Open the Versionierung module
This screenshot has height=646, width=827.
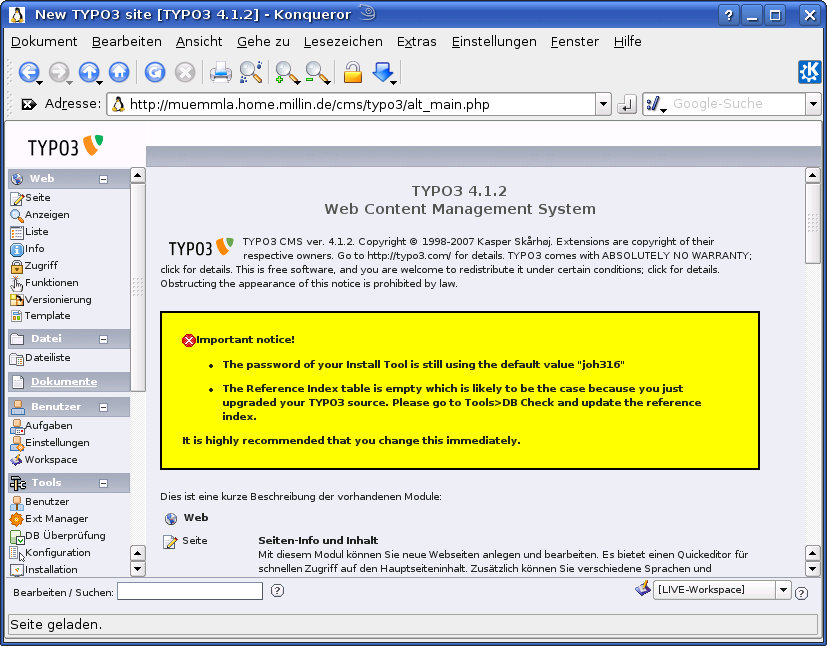51,300
